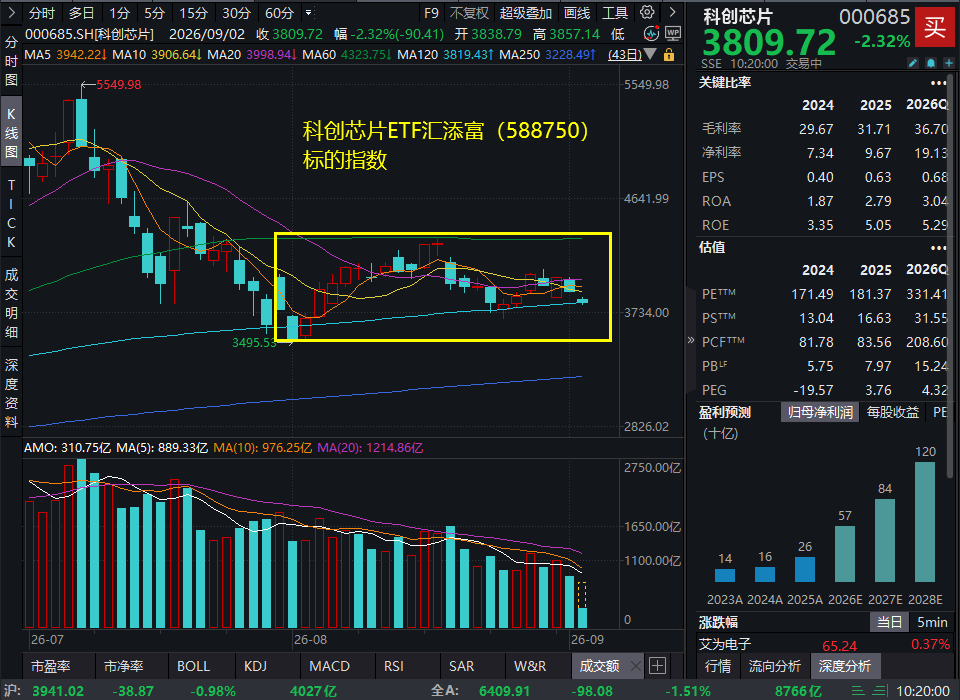960x700 pixels.
Task: Click the 2028E forecast bar
Action: pyautogui.click(x=925, y=522)
